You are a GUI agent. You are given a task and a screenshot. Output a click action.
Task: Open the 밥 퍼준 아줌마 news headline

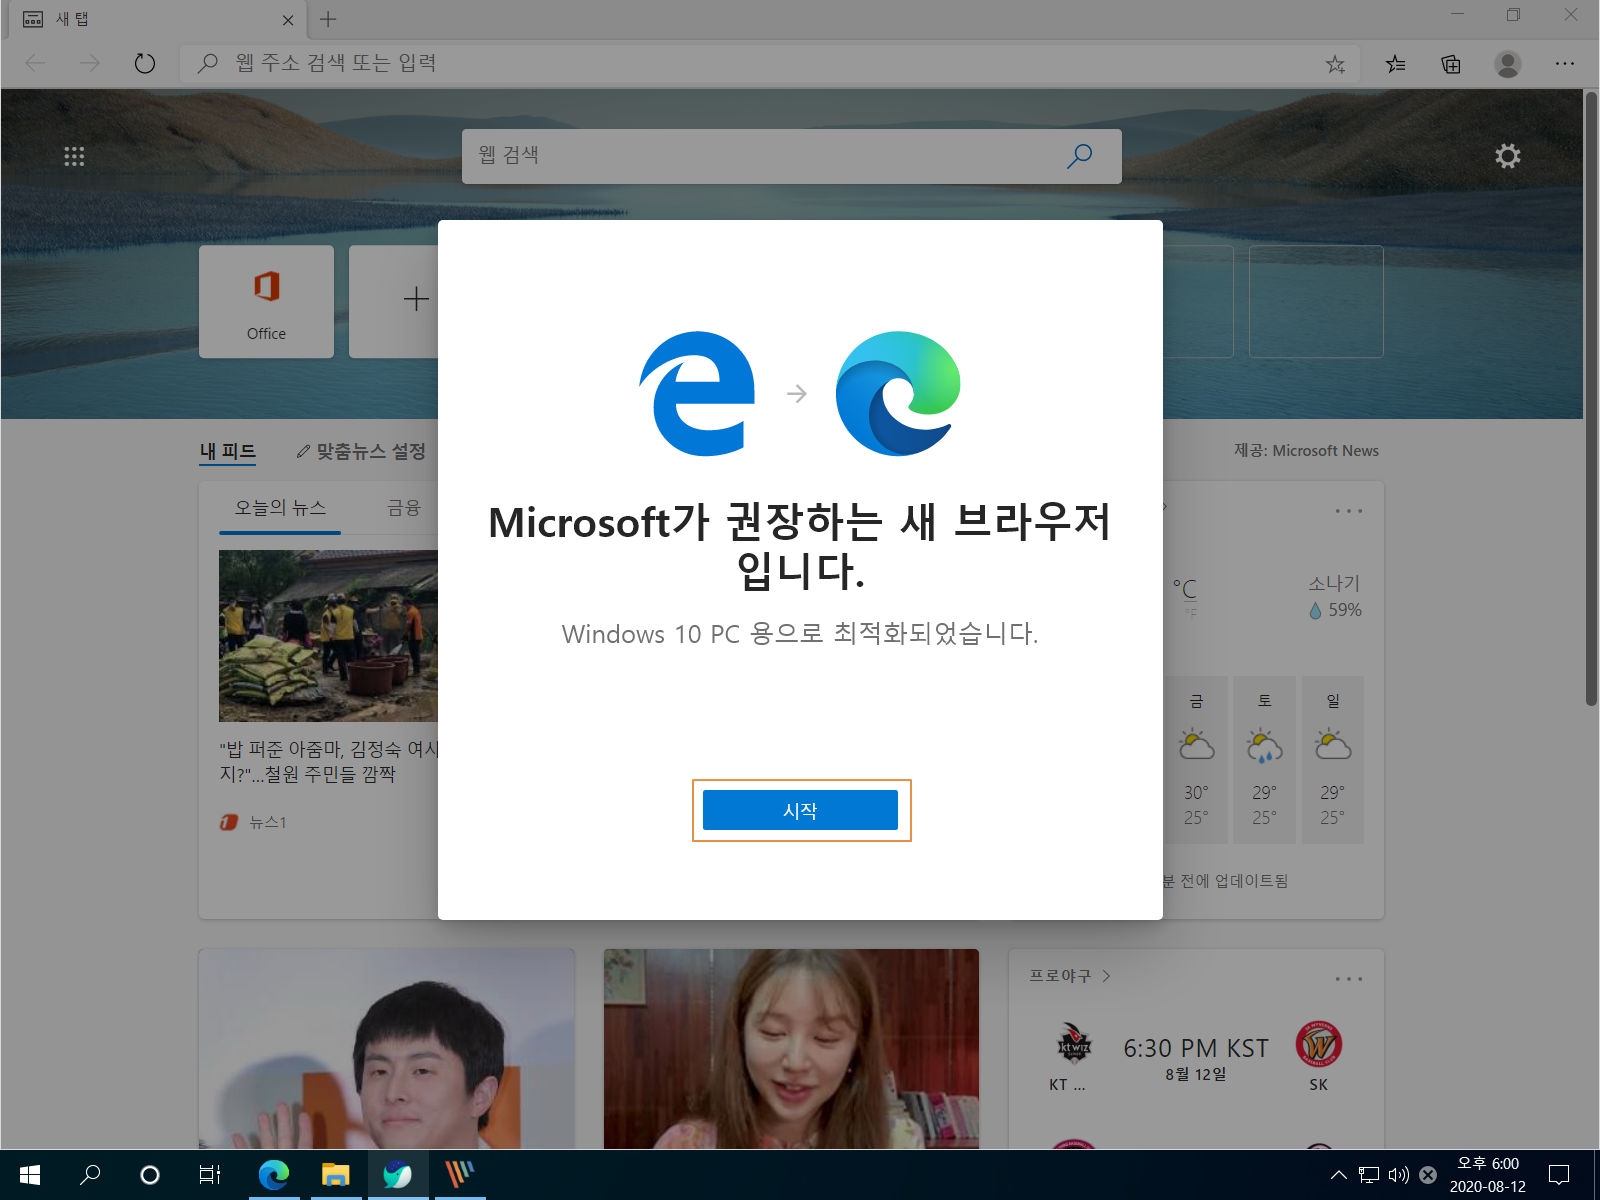[328, 762]
